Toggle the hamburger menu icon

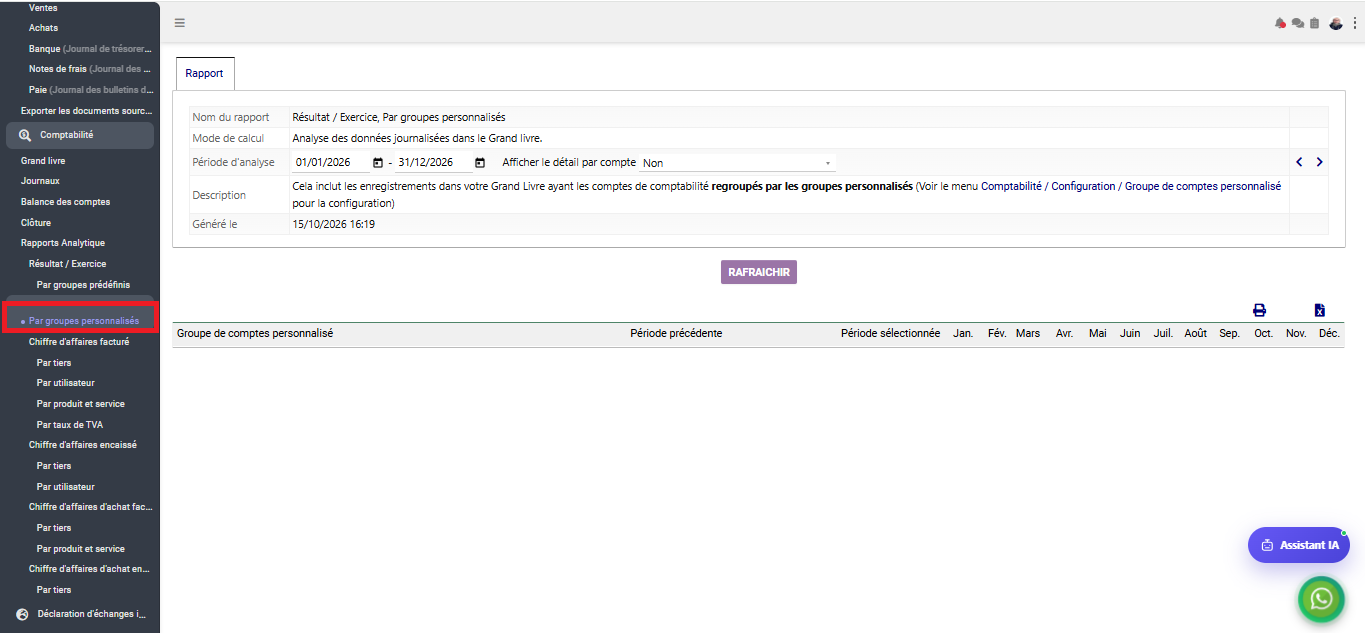pyautogui.click(x=180, y=23)
